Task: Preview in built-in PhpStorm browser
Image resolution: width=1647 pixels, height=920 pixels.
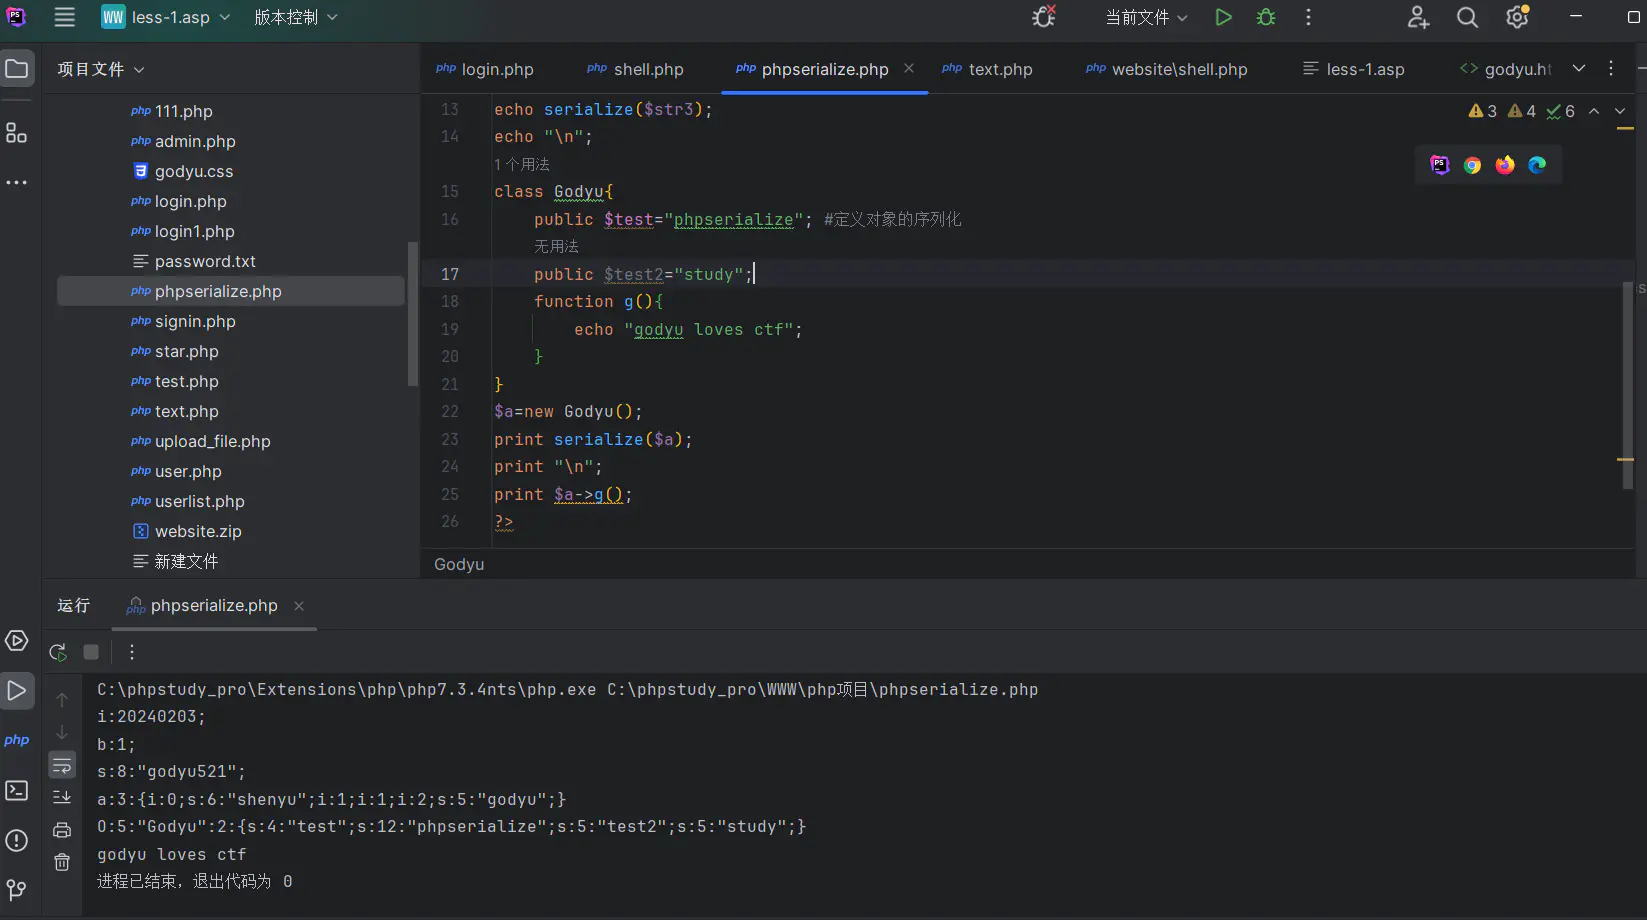Action: [1440, 165]
